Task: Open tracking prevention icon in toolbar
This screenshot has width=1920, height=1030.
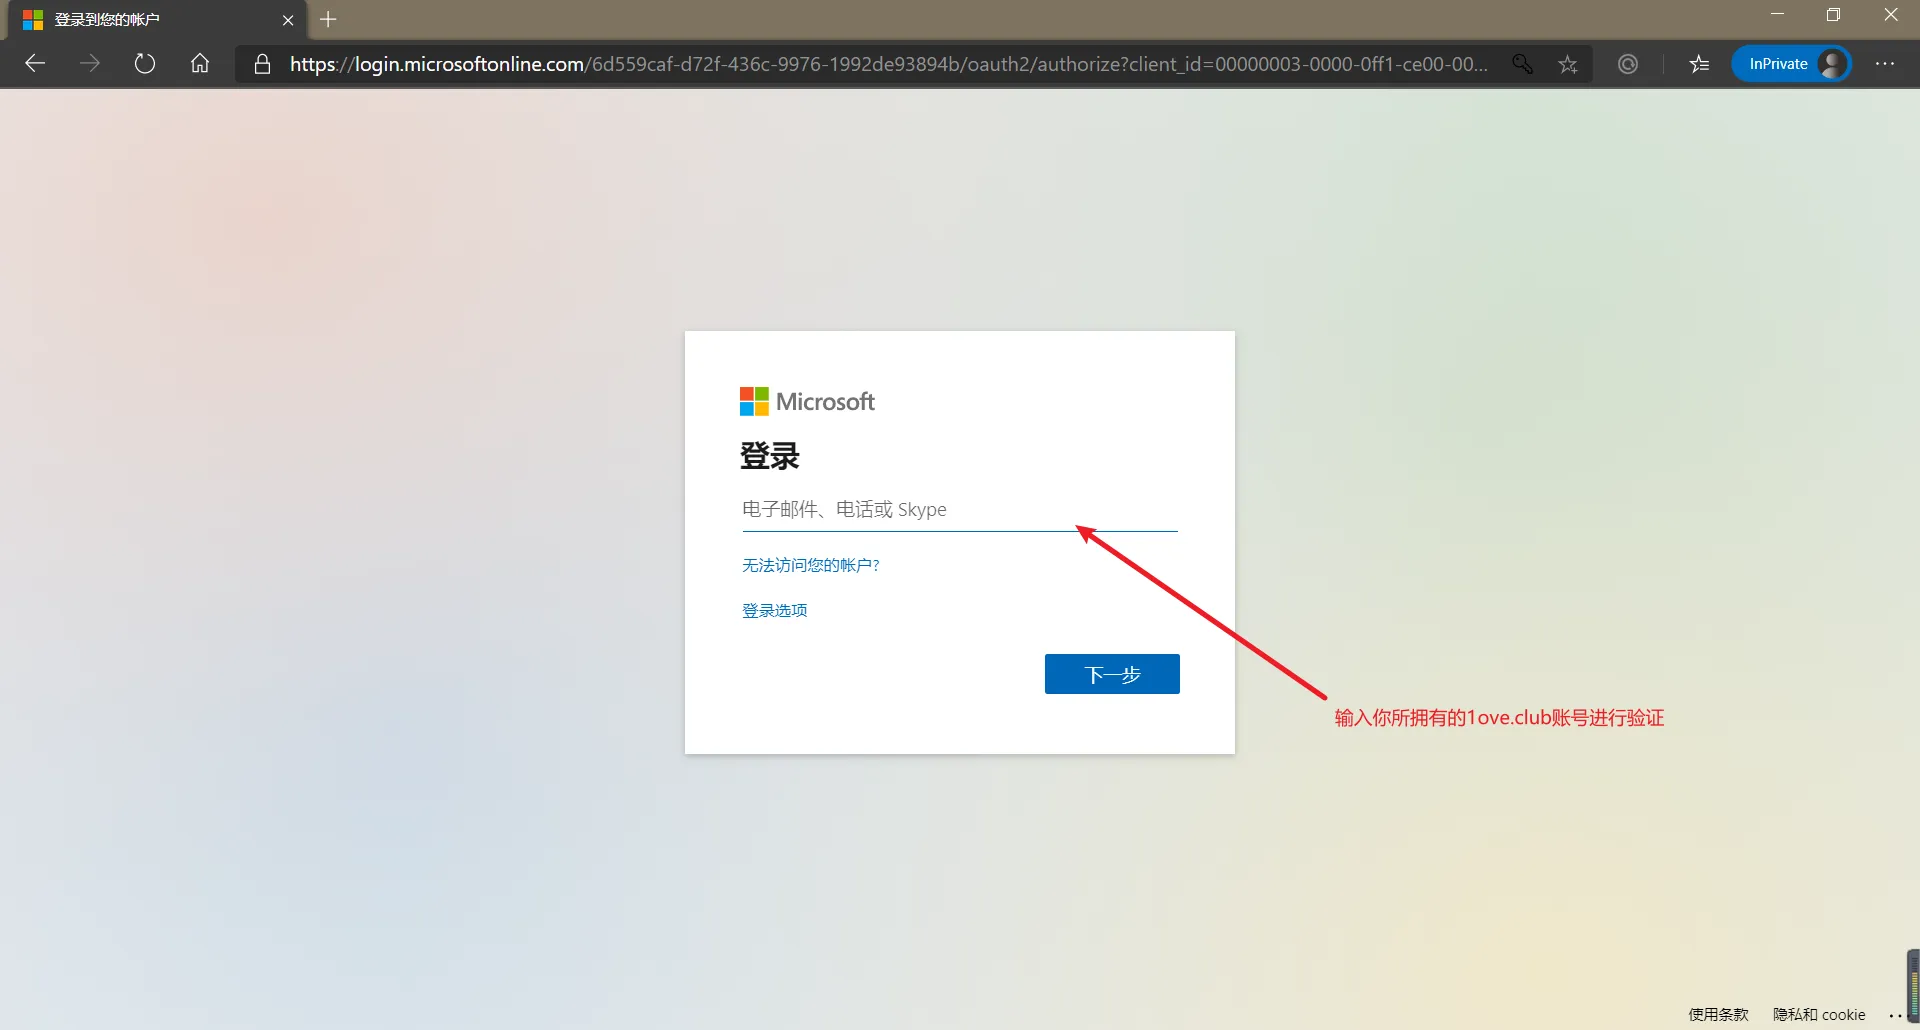Action: tap(1628, 64)
